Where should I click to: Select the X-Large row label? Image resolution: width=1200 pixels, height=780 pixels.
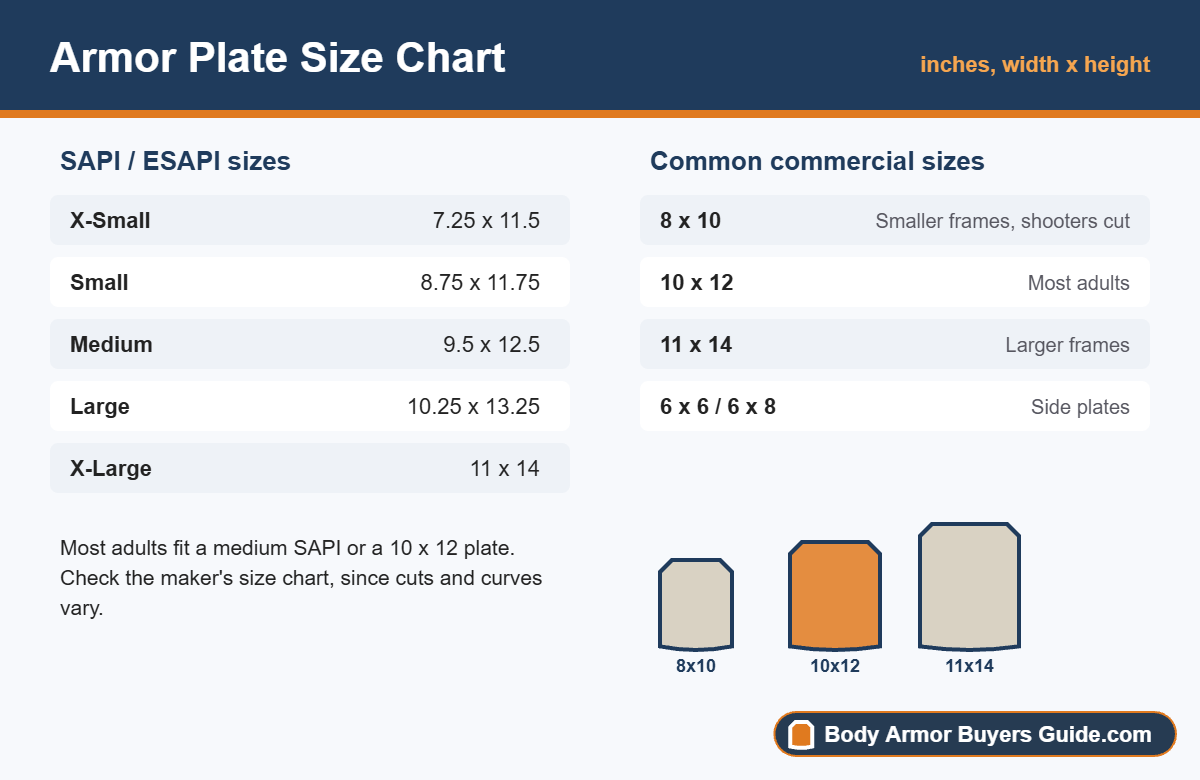coord(111,468)
